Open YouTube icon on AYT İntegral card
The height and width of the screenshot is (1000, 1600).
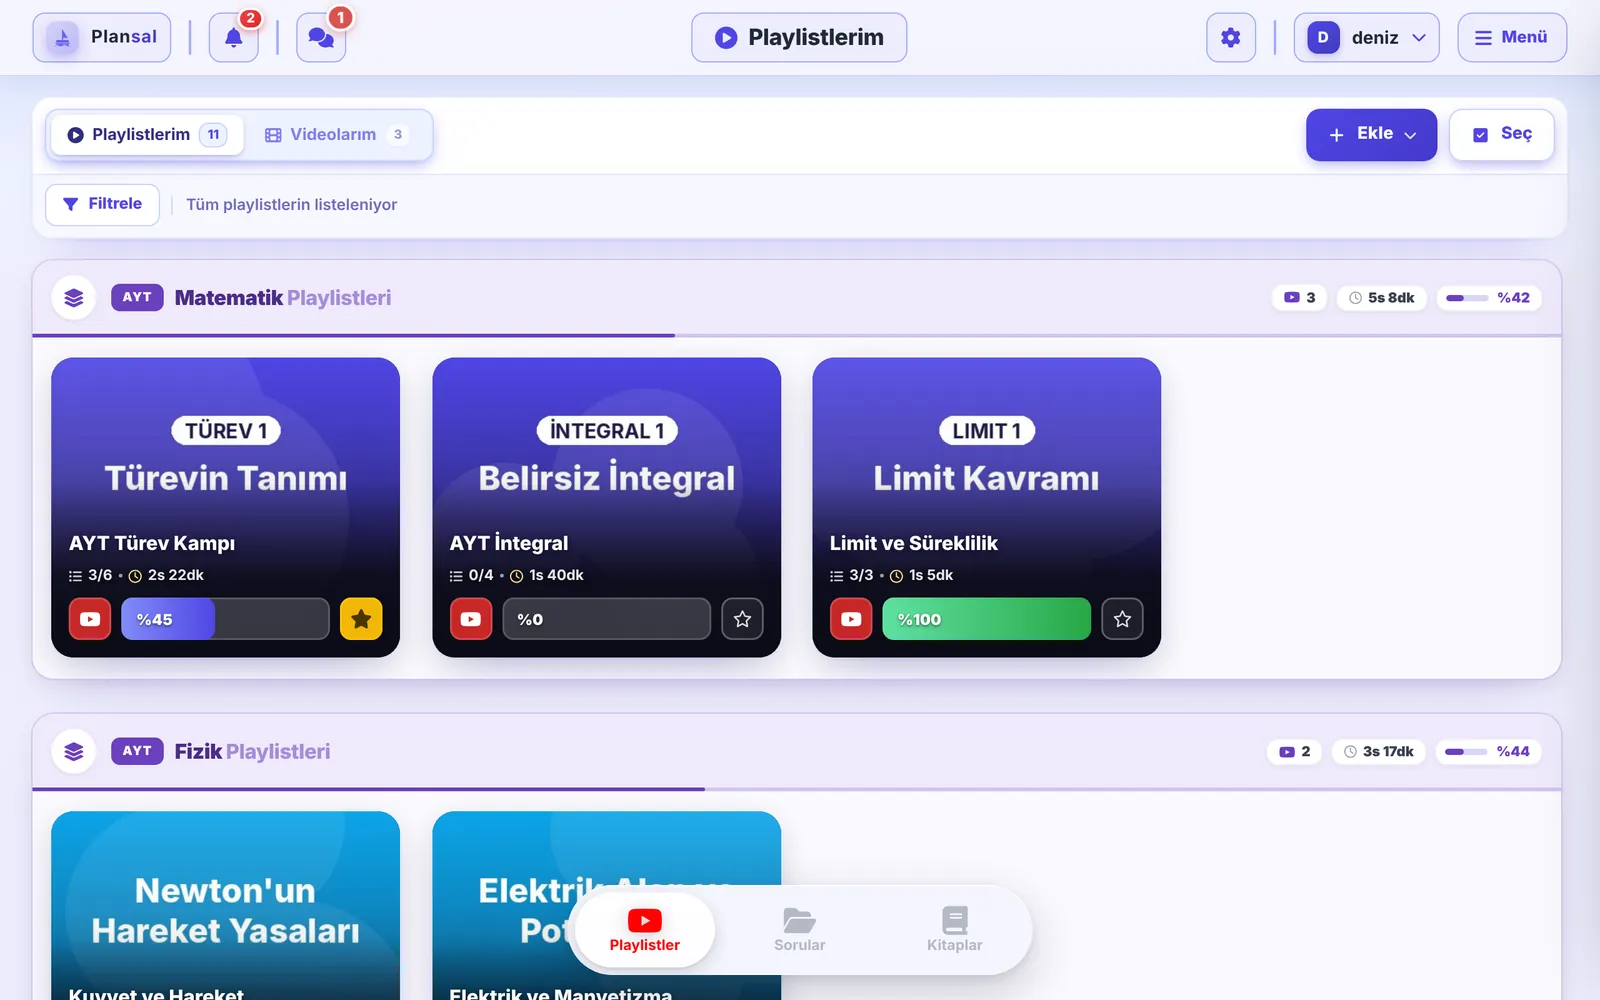(x=471, y=619)
